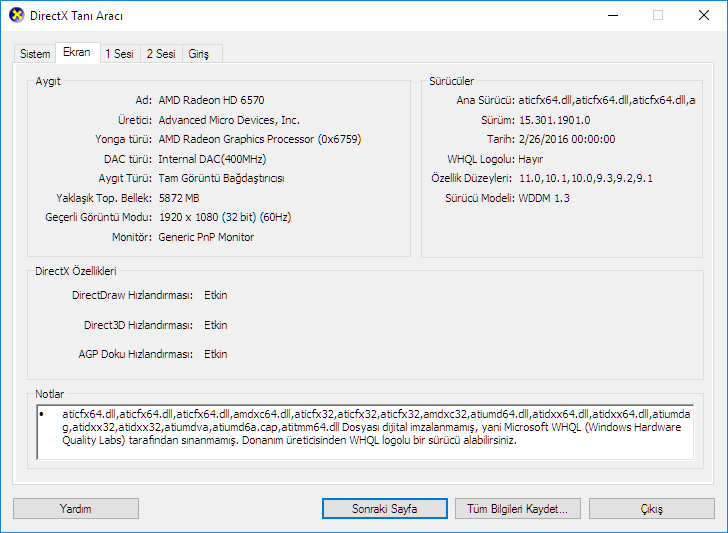Close the DirectX Tanı Aracı window
This screenshot has height=533, width=728.
pyautogui.click(x=704, y=15)
